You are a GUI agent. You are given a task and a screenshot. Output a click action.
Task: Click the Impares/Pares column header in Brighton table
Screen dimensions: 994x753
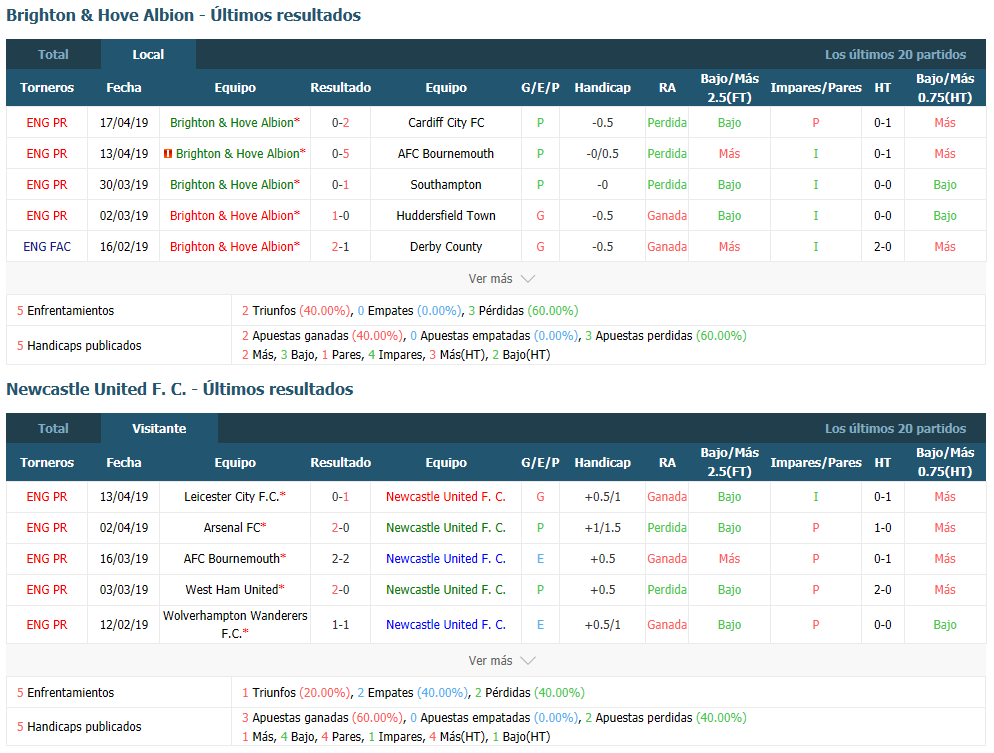click(816, 87)
